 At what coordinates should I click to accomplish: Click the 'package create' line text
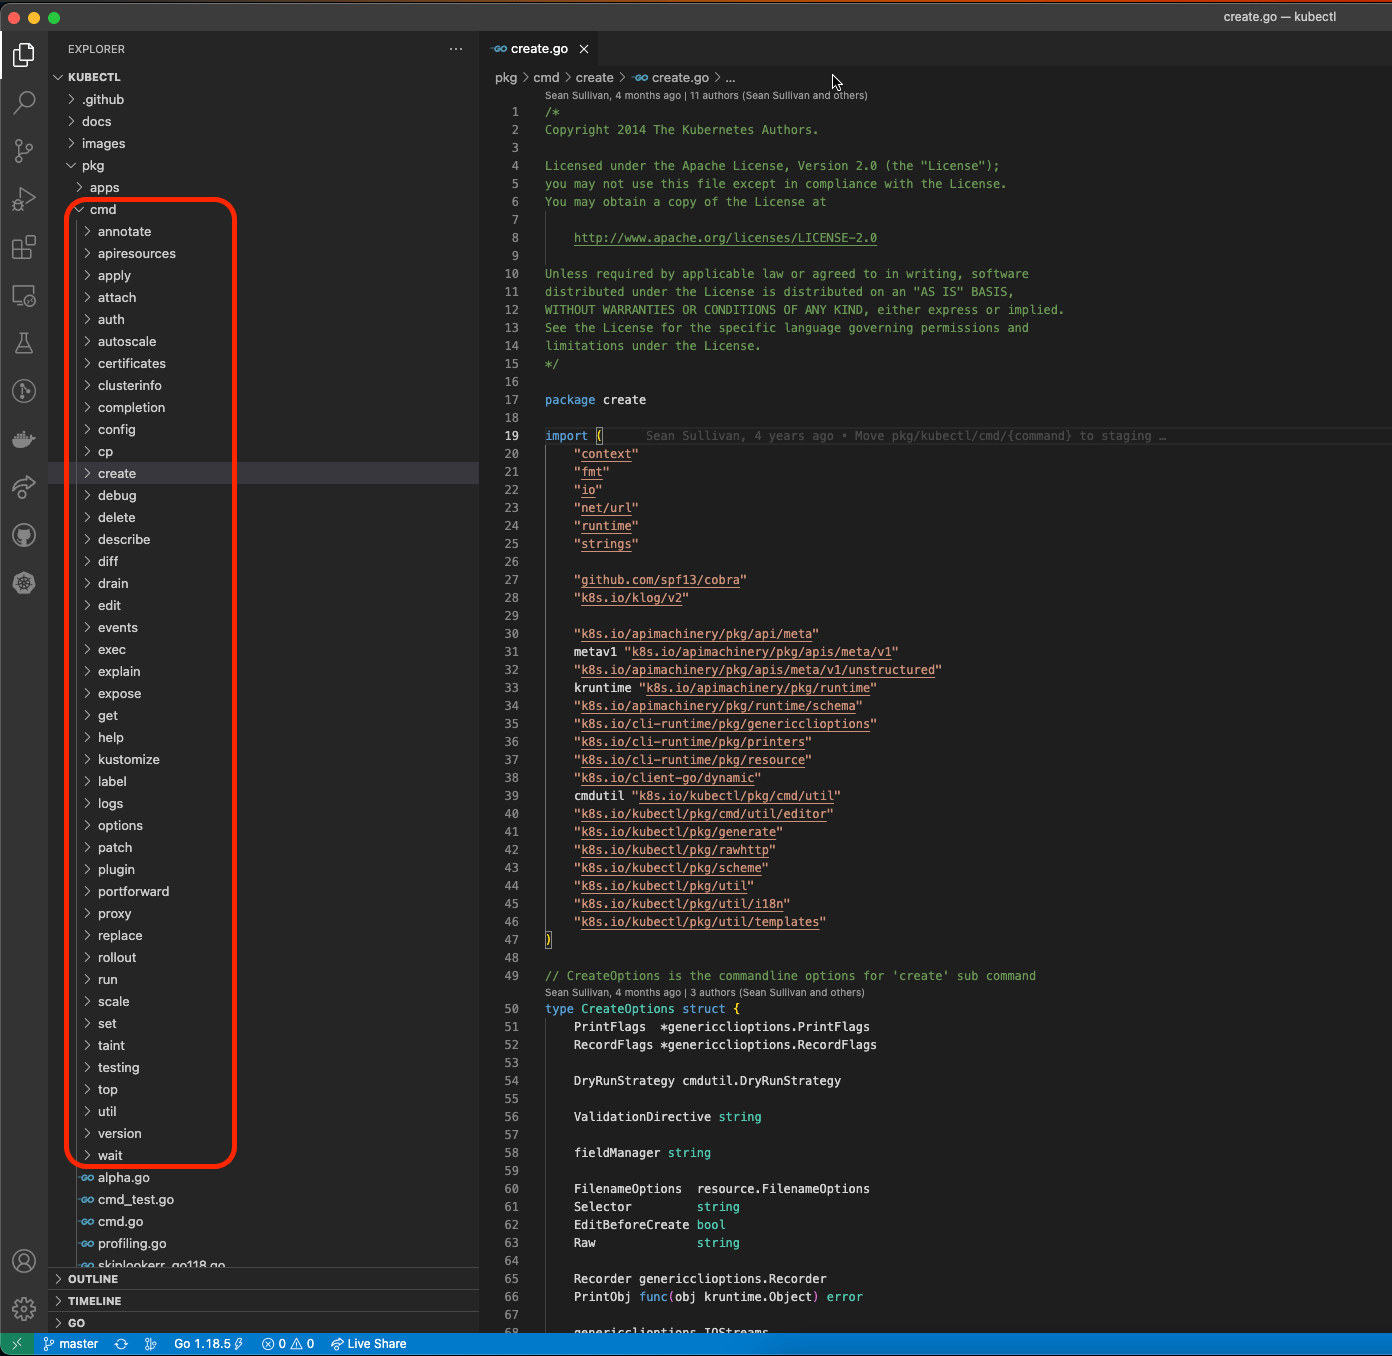click(595, 400)
